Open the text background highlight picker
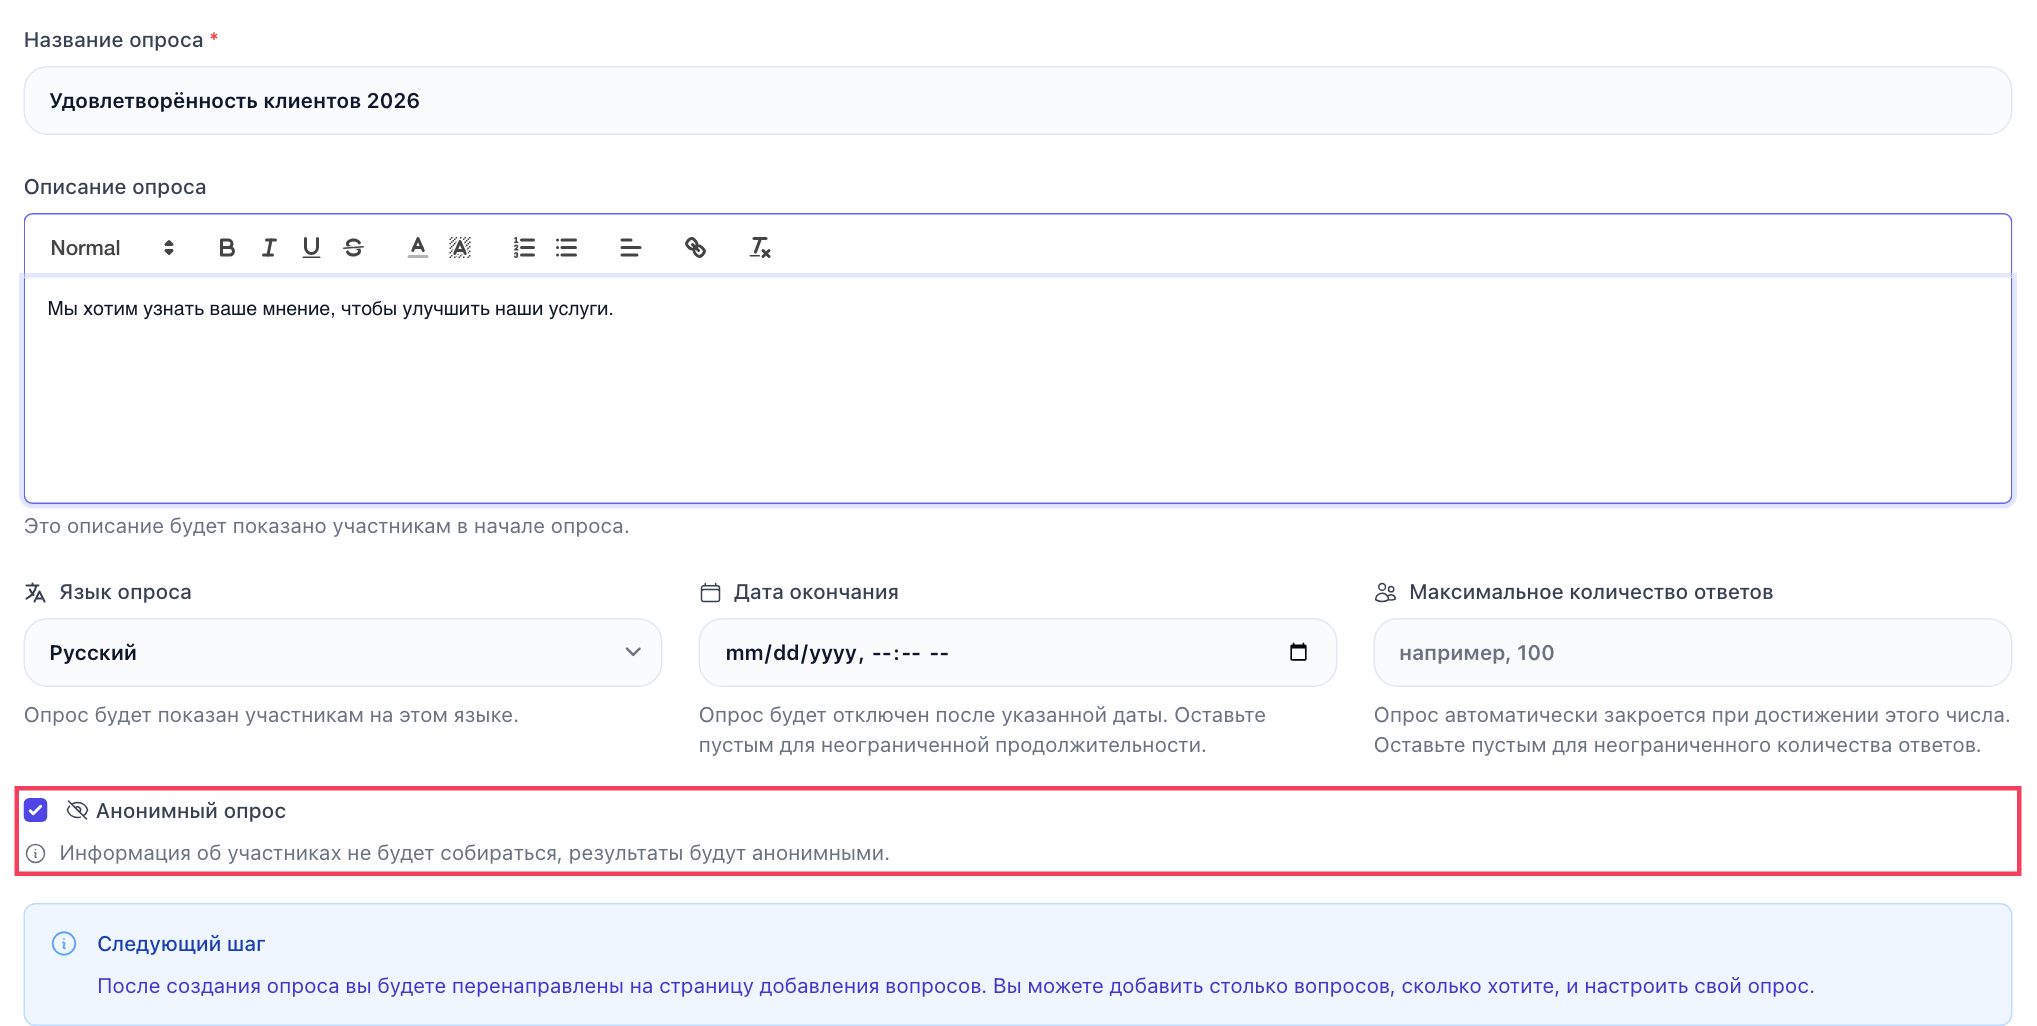 tap(460, 247)
